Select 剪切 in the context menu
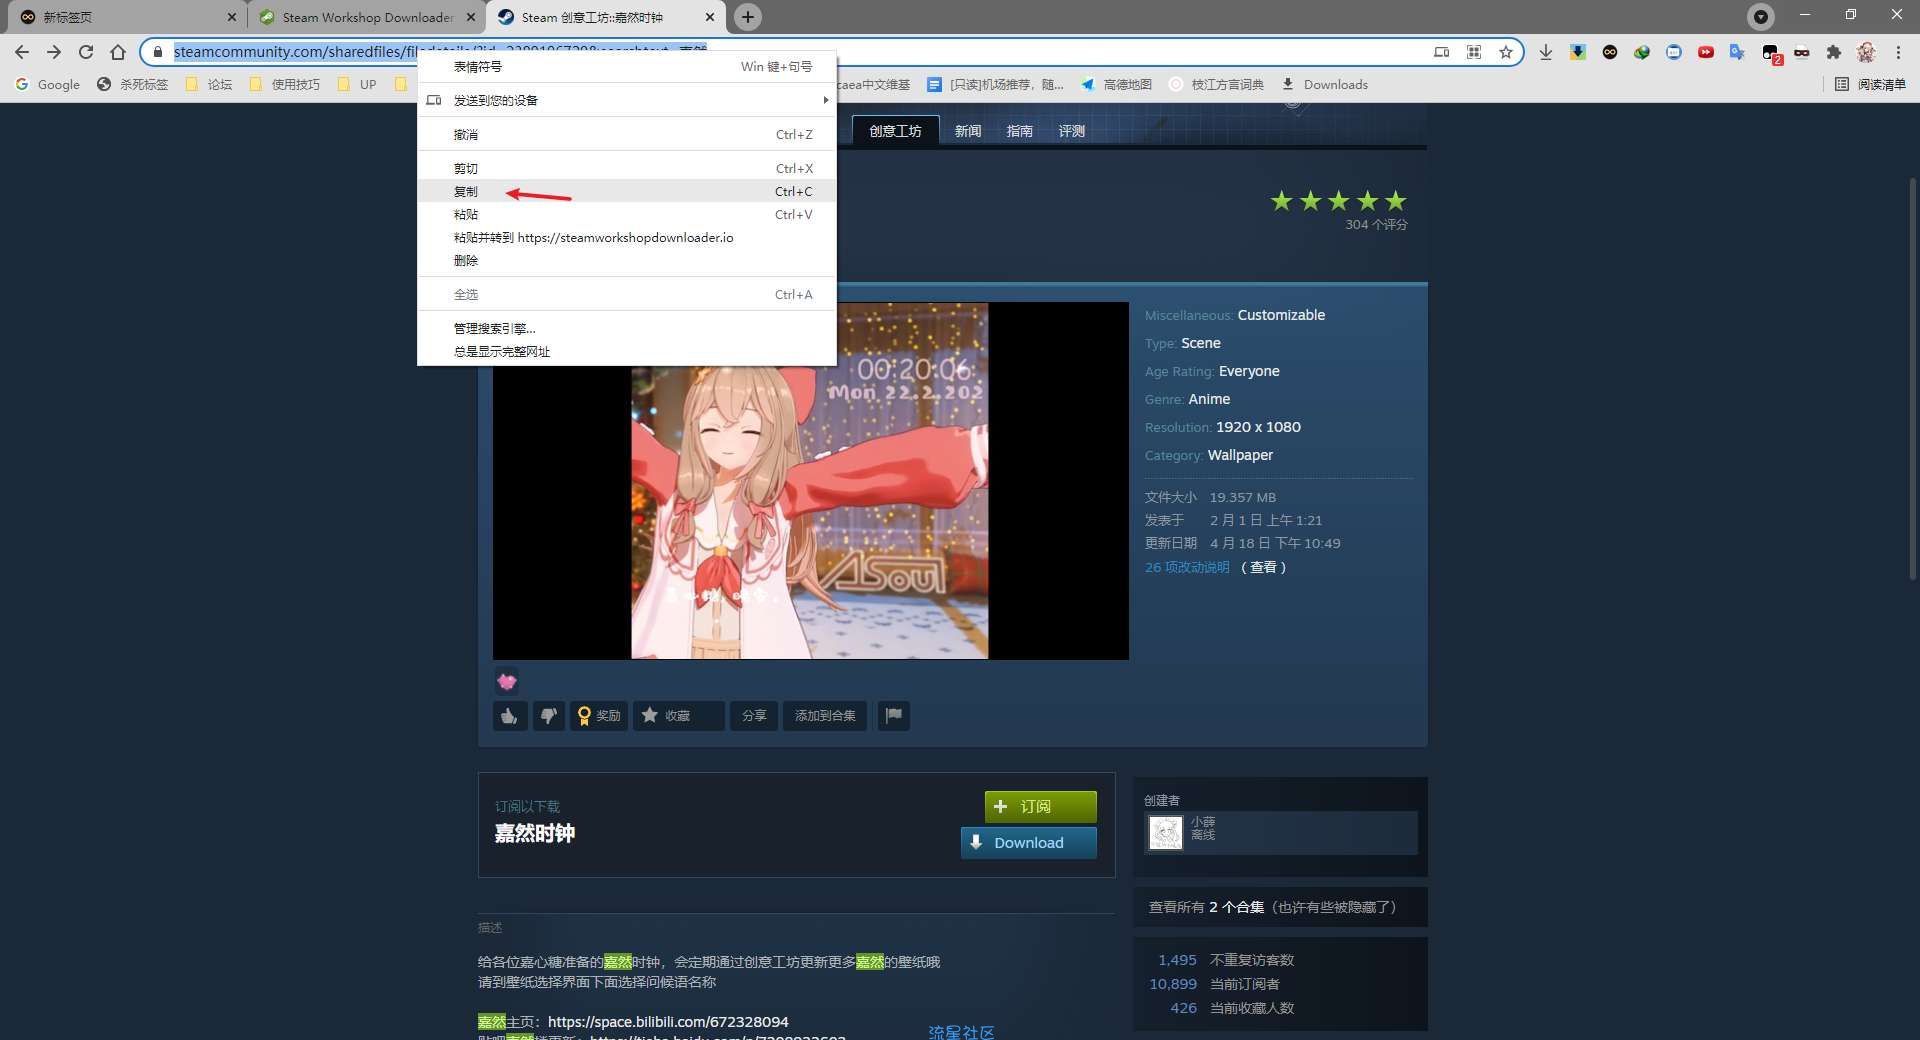 click(627, 168)
